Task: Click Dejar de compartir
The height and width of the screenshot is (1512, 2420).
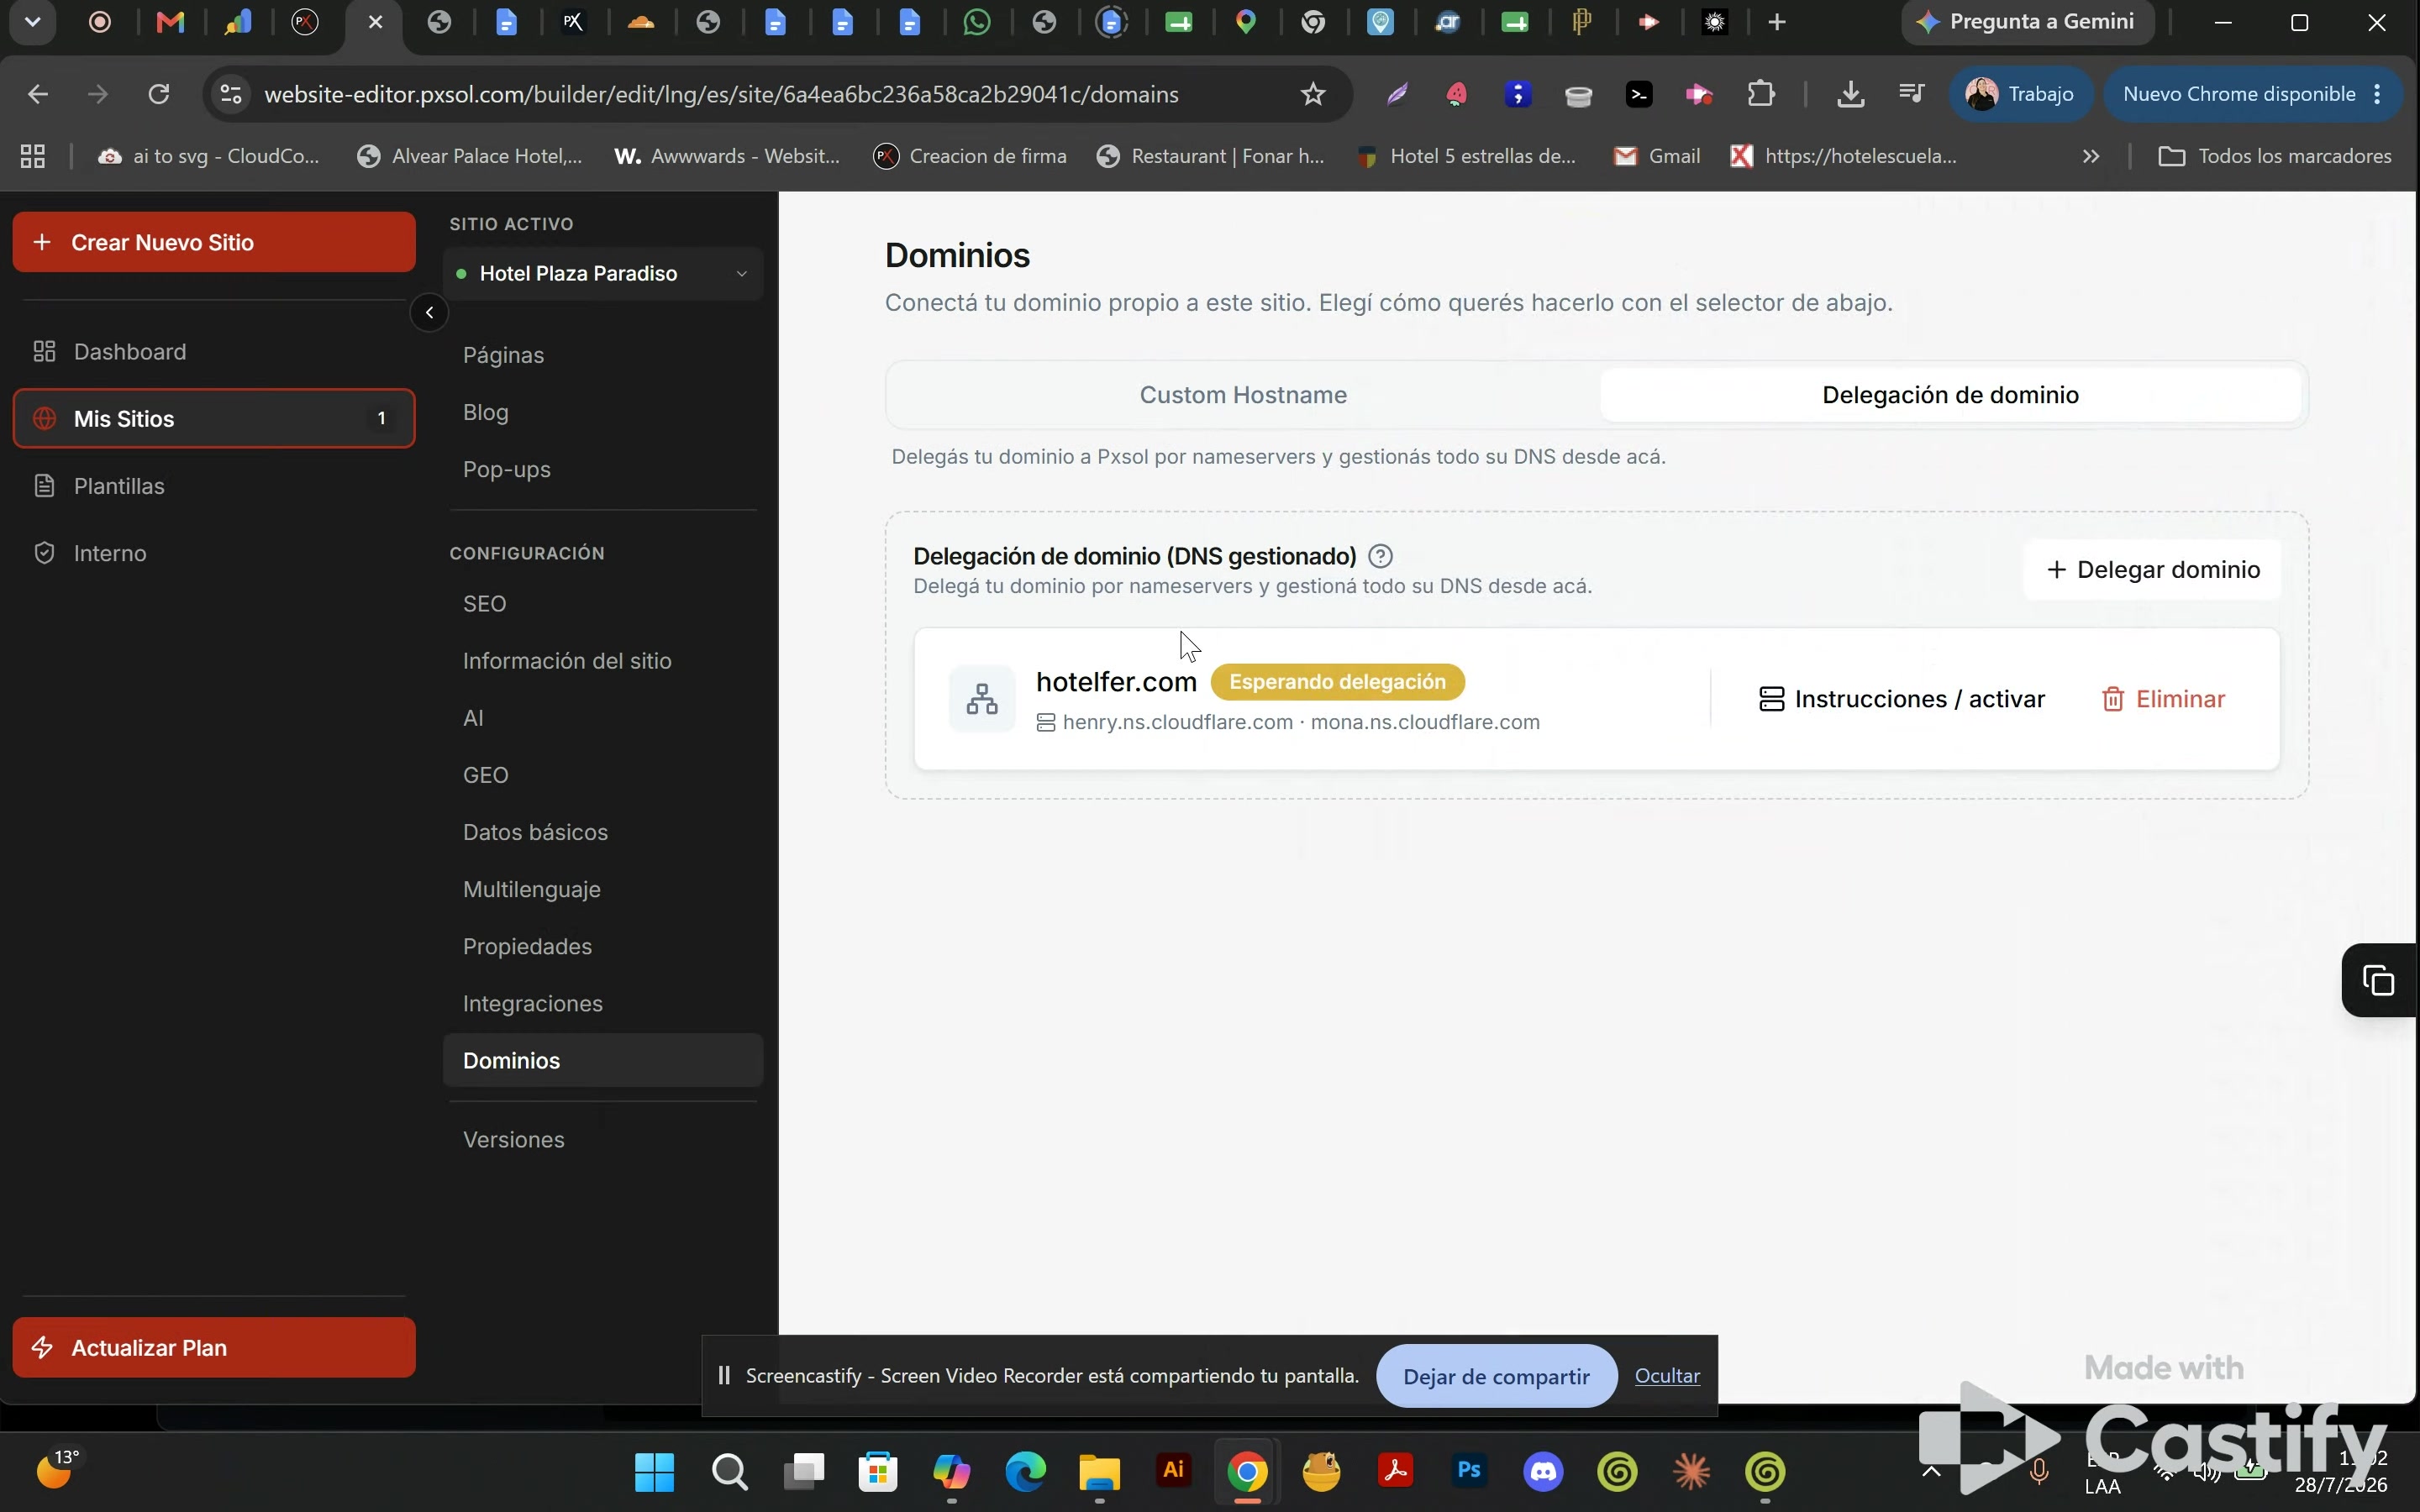Action: click(x=1496, y=1376)
